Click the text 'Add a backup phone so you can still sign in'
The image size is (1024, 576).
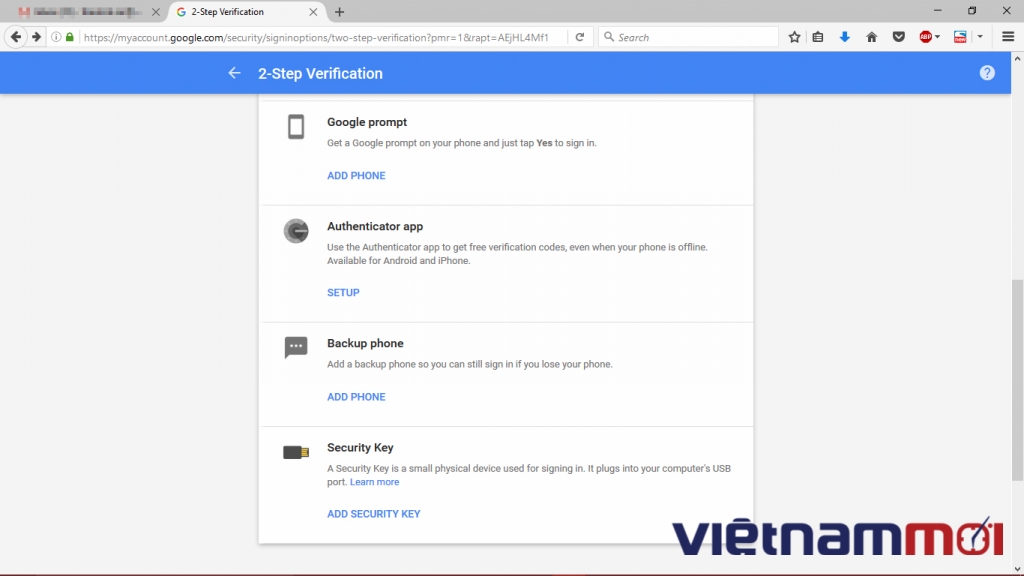(420, 364)
